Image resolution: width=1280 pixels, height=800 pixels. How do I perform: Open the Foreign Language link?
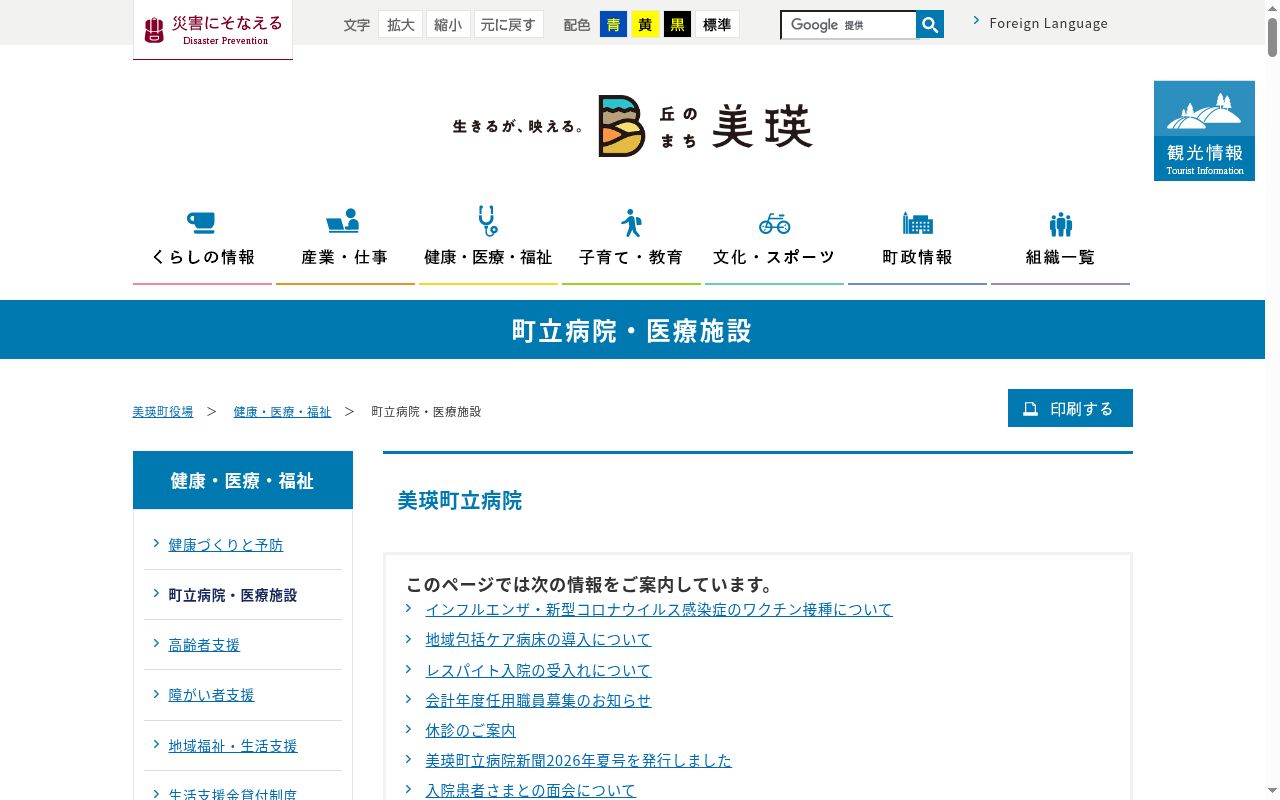tap(1048, 23)
